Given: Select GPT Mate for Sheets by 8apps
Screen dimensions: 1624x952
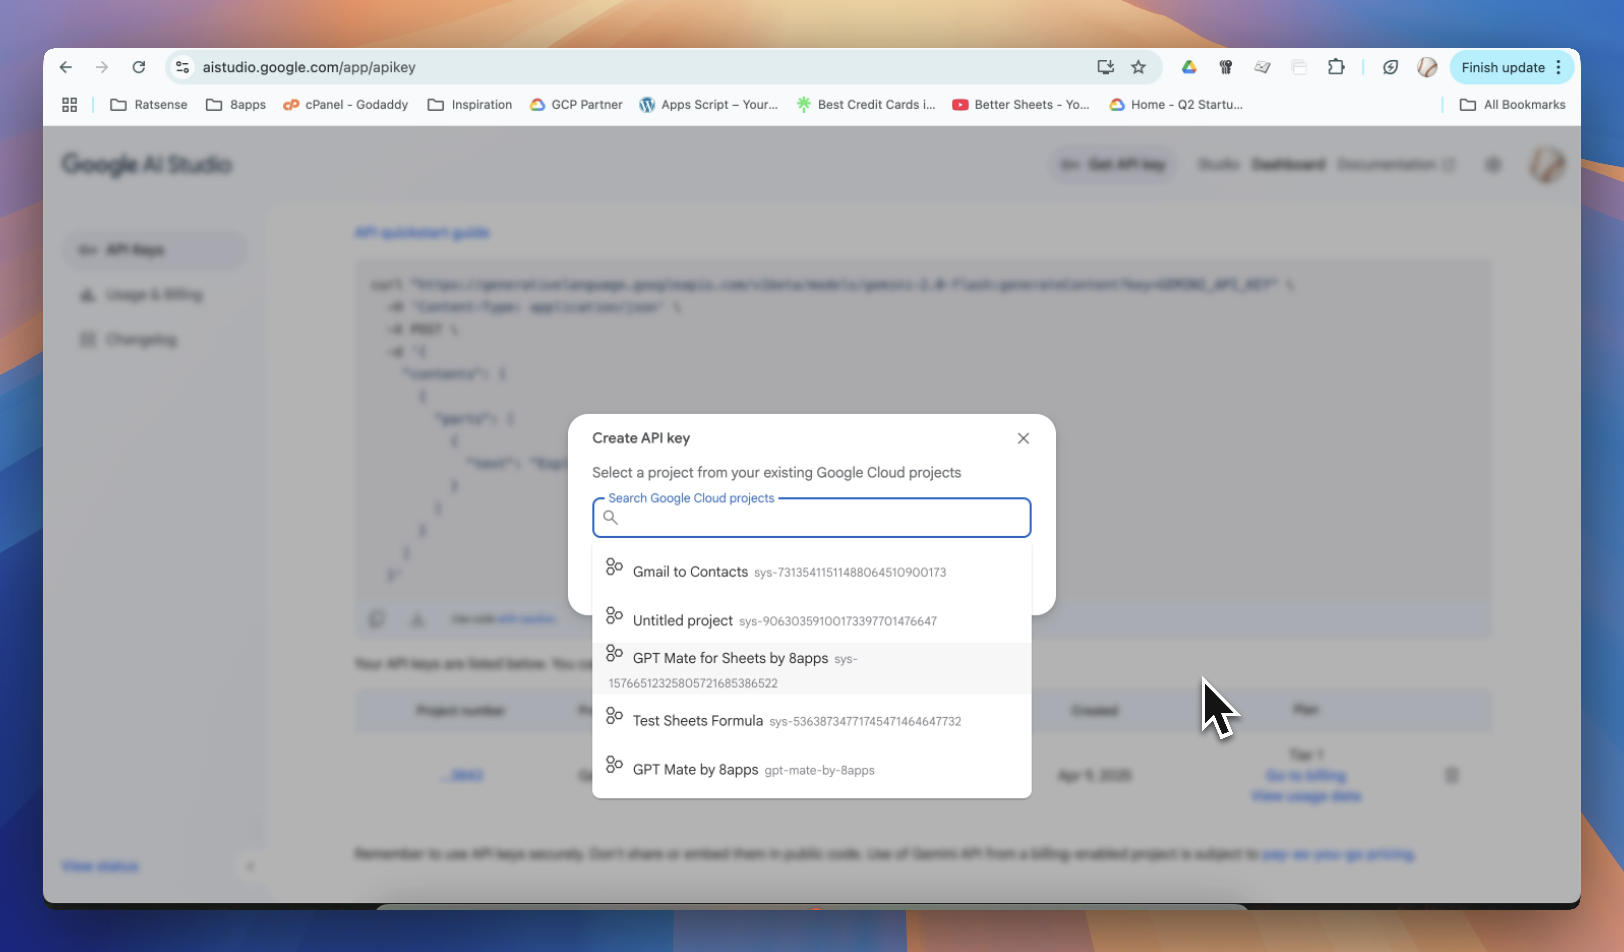Looking at the screenshot, I should (730, 658).
